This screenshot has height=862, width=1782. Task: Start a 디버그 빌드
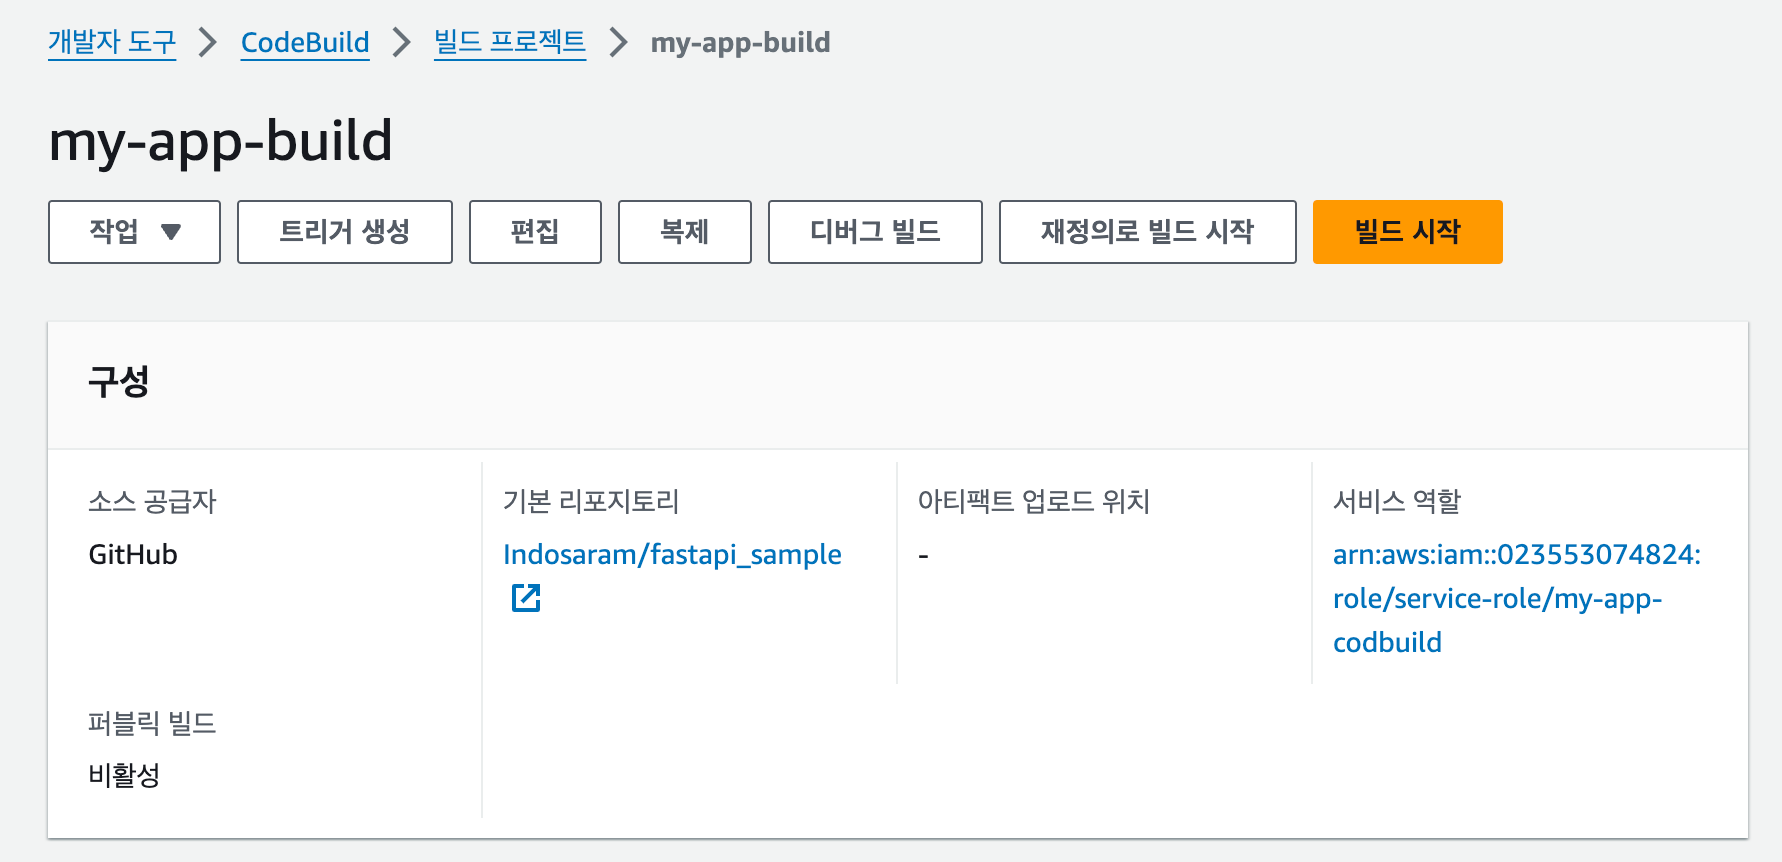point(875,232)
